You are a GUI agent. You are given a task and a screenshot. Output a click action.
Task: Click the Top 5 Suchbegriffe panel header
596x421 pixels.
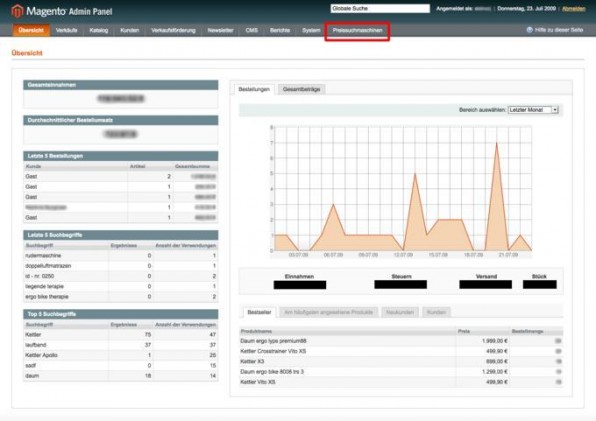120,314
